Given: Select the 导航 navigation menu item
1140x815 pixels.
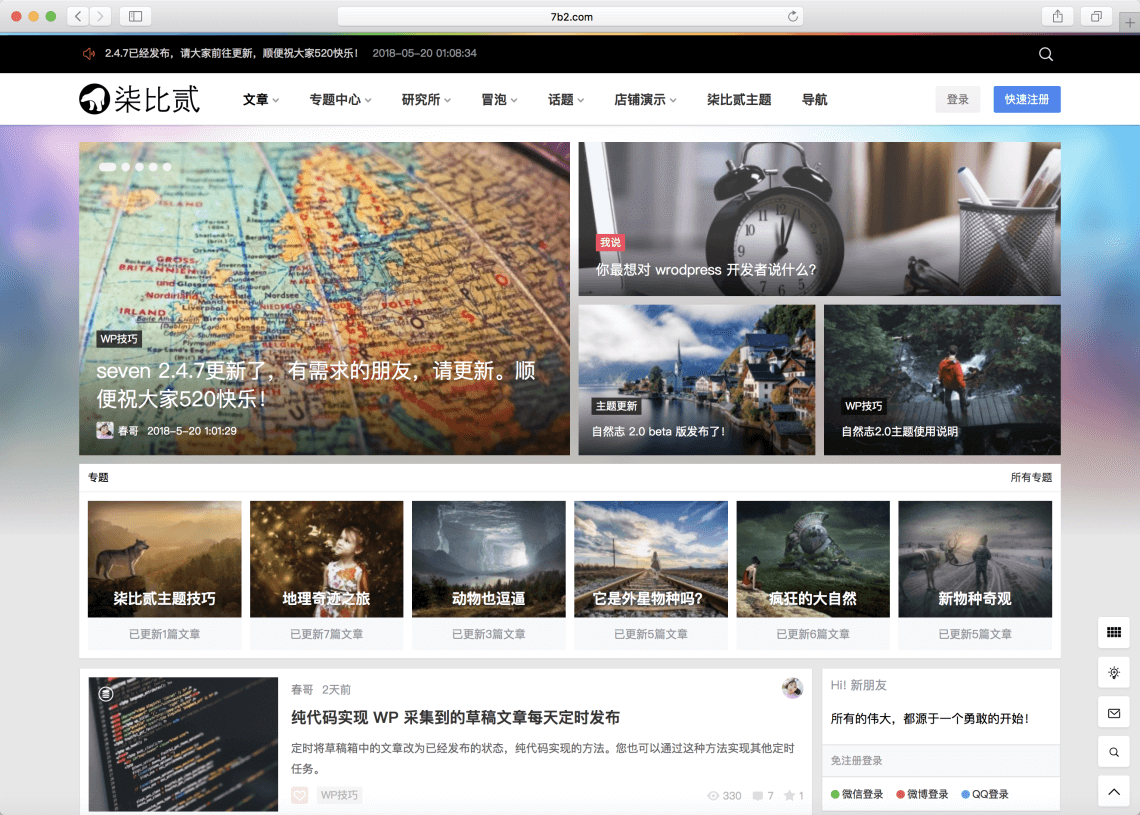Looking at the screenshot, I should (813, 99).
